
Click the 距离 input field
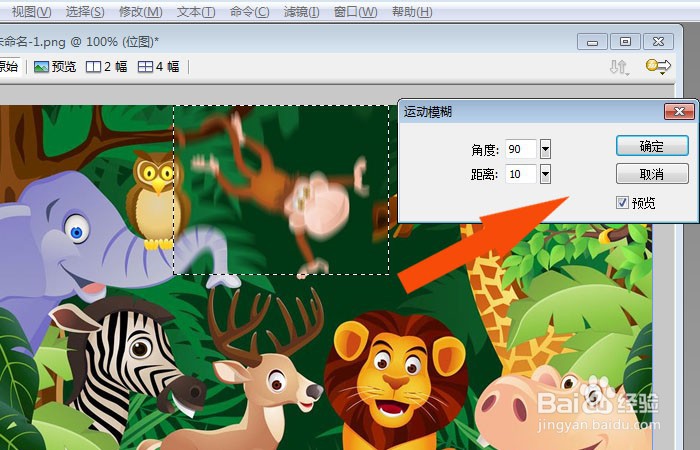521,174
